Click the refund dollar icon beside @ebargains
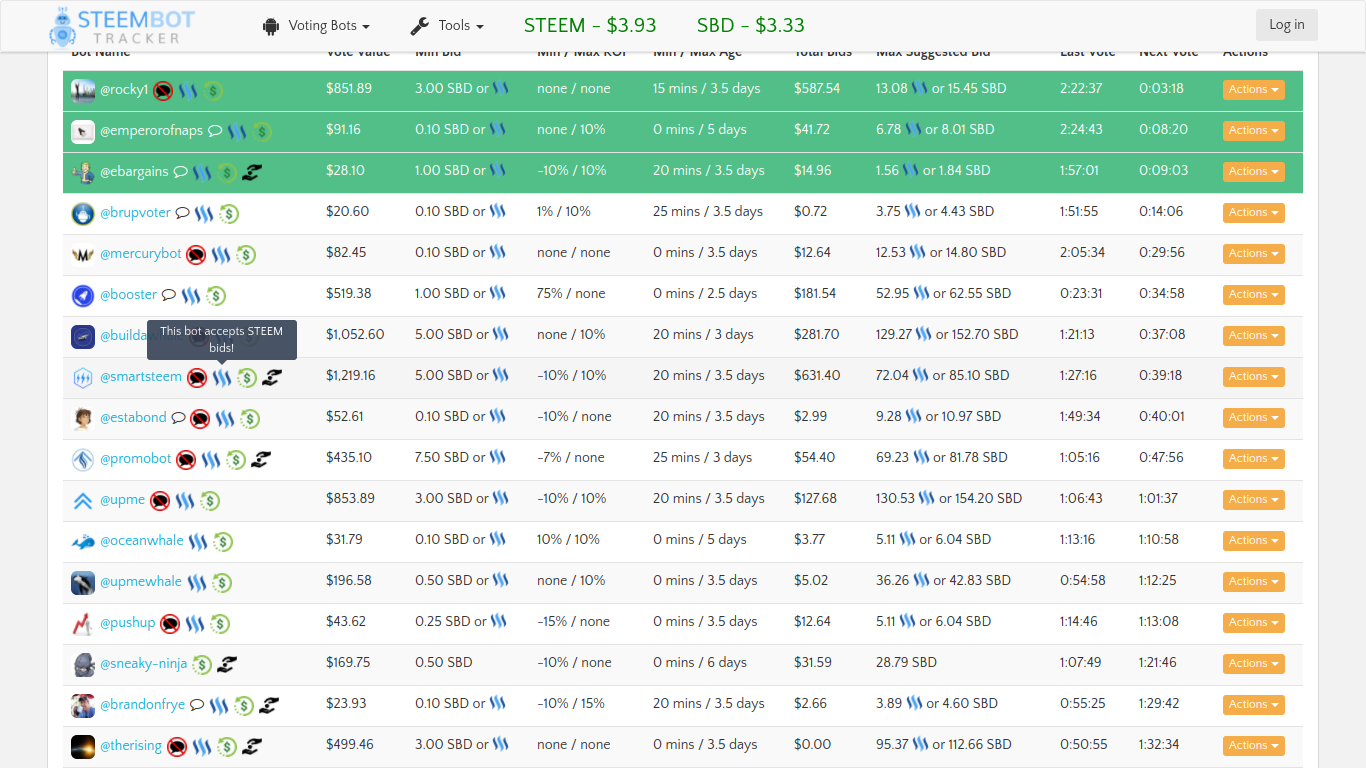The image size is (1366, 768). coord(227,173)
